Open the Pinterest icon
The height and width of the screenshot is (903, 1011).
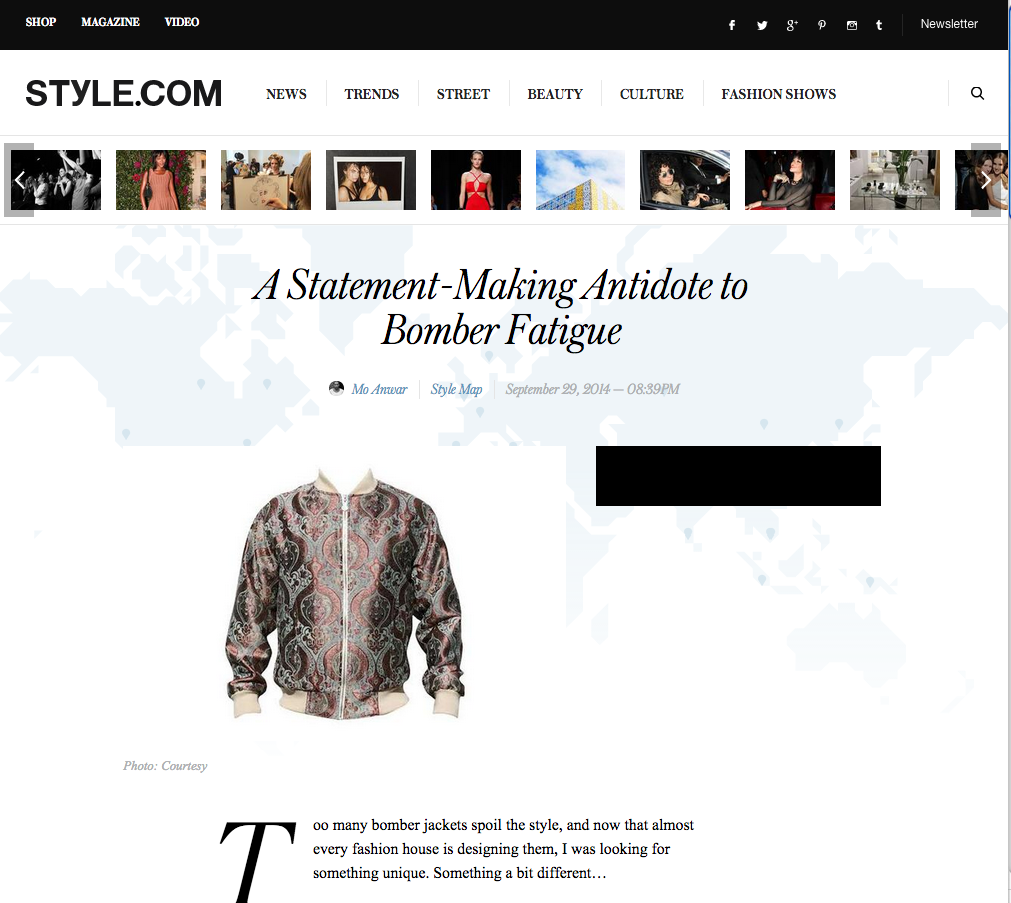tap(821, 25)
